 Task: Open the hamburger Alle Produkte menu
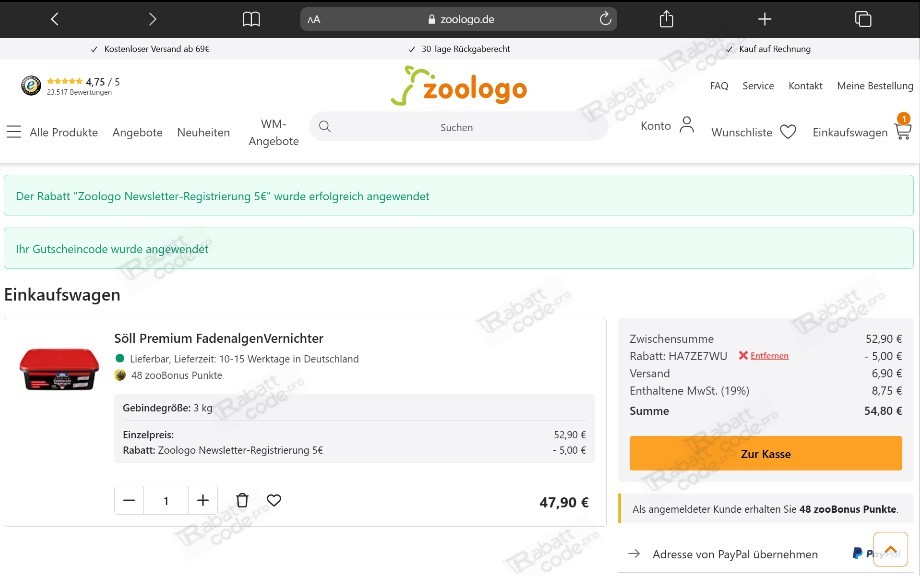[13, 131]
